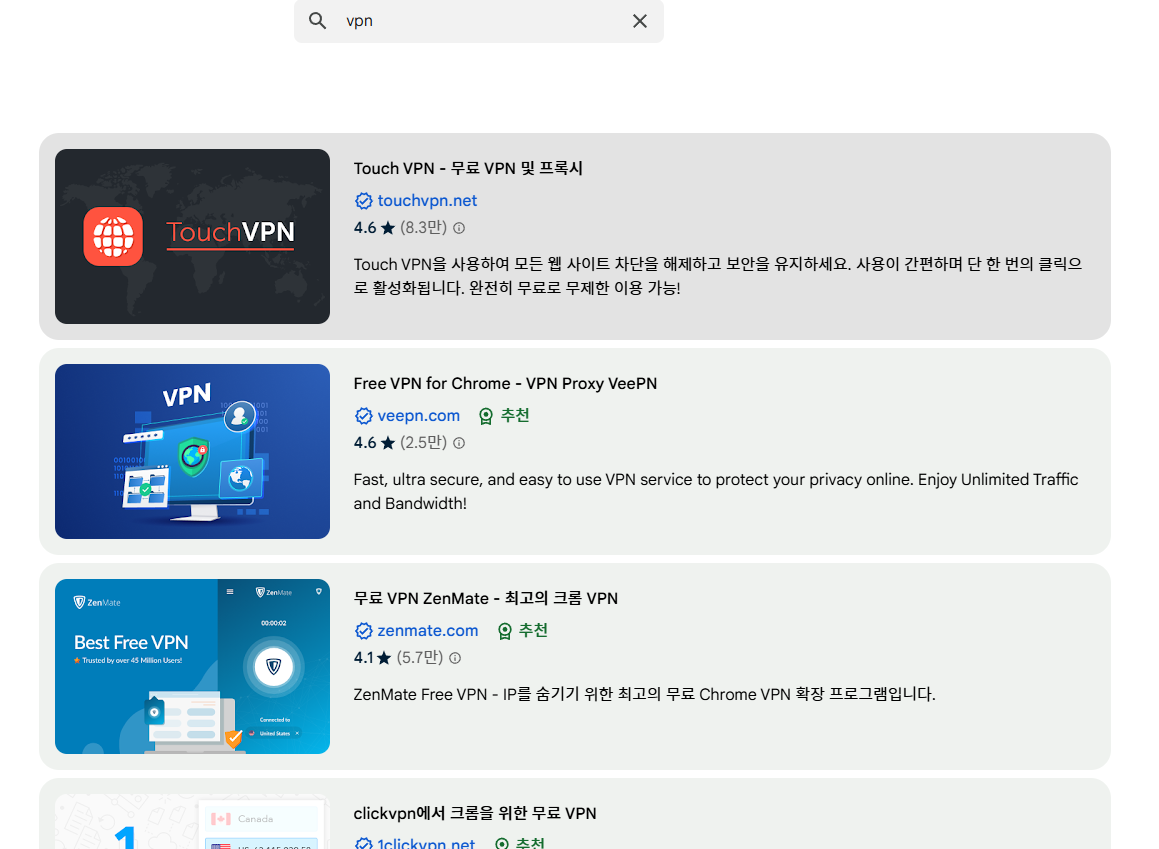Visit the veepn.com publisher link

click(x=418, y=416)
